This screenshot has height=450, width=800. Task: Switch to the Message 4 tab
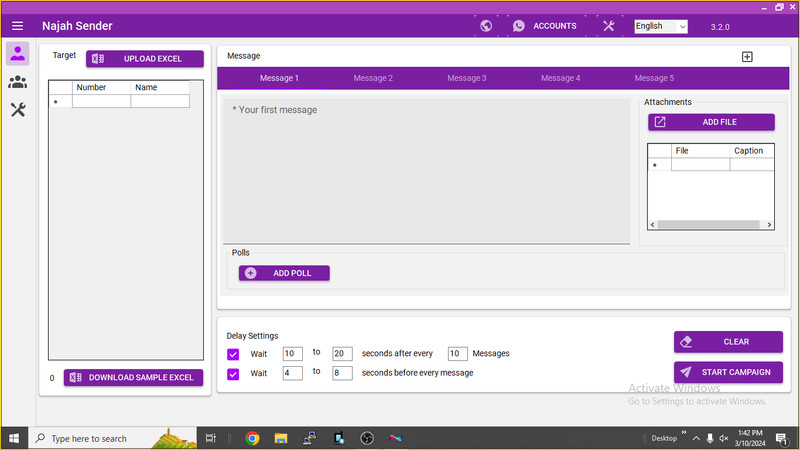560,78
